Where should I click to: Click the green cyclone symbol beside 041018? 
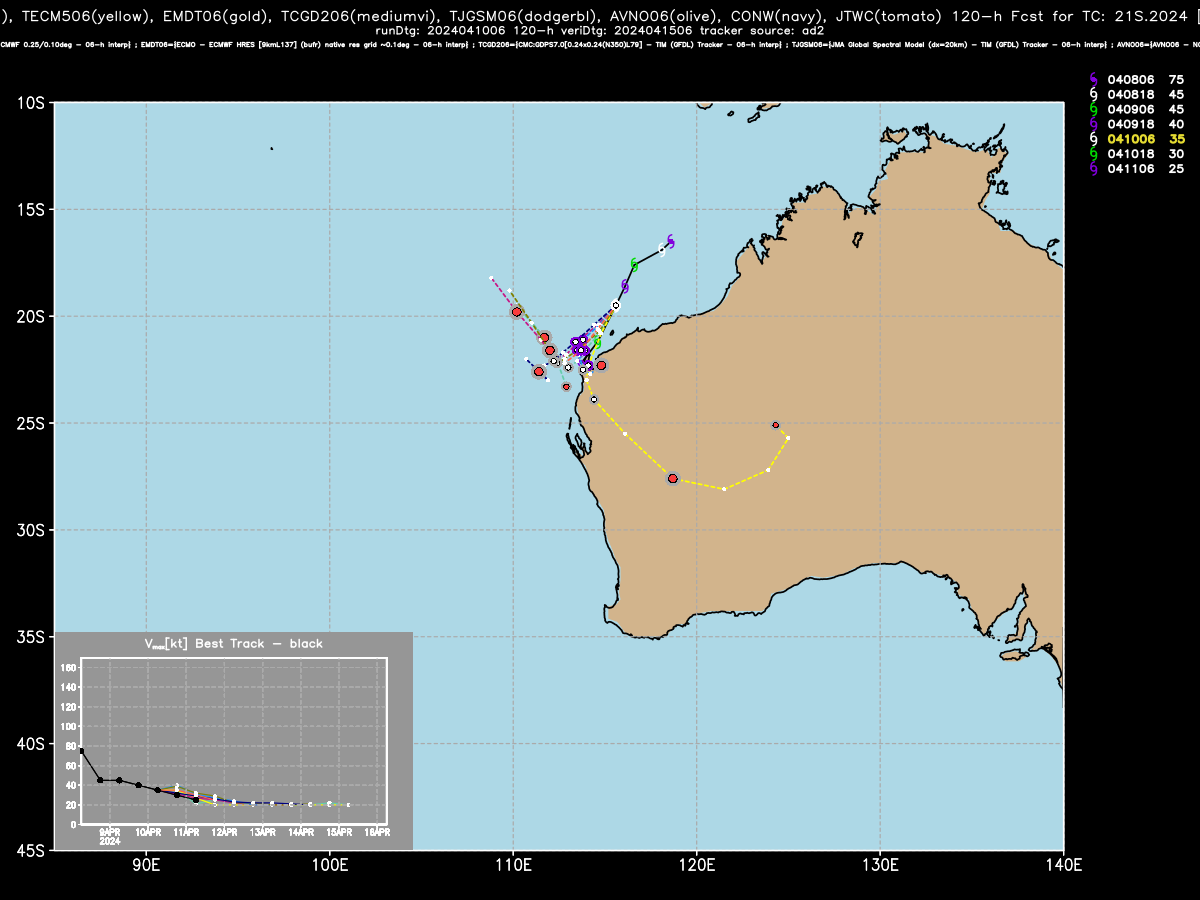click(x=1093, y=154)
